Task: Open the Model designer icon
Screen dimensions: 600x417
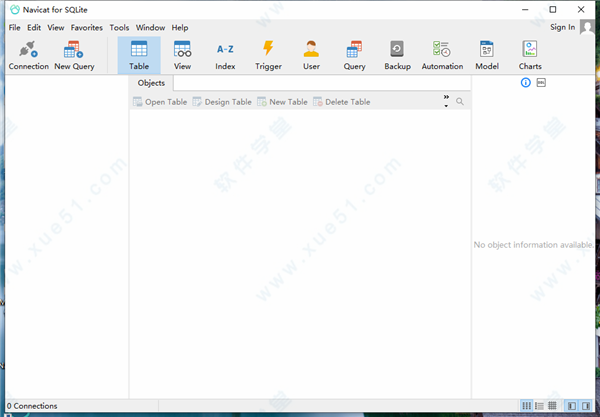Action: tap(487, 54)
